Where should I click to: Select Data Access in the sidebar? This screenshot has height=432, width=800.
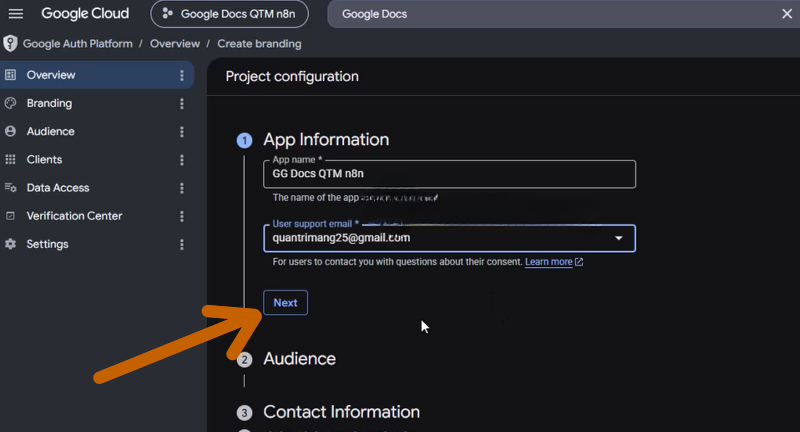click(x=97, y=188)
